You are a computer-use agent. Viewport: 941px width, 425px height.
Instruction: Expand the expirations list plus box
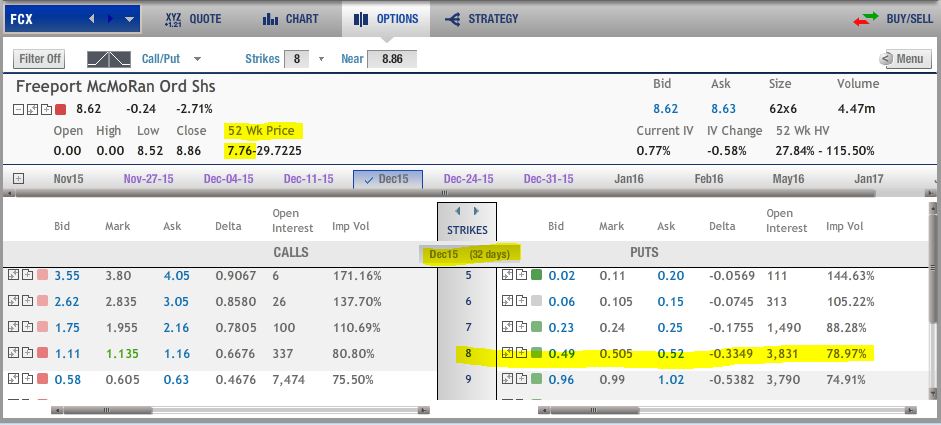[19, 179]
